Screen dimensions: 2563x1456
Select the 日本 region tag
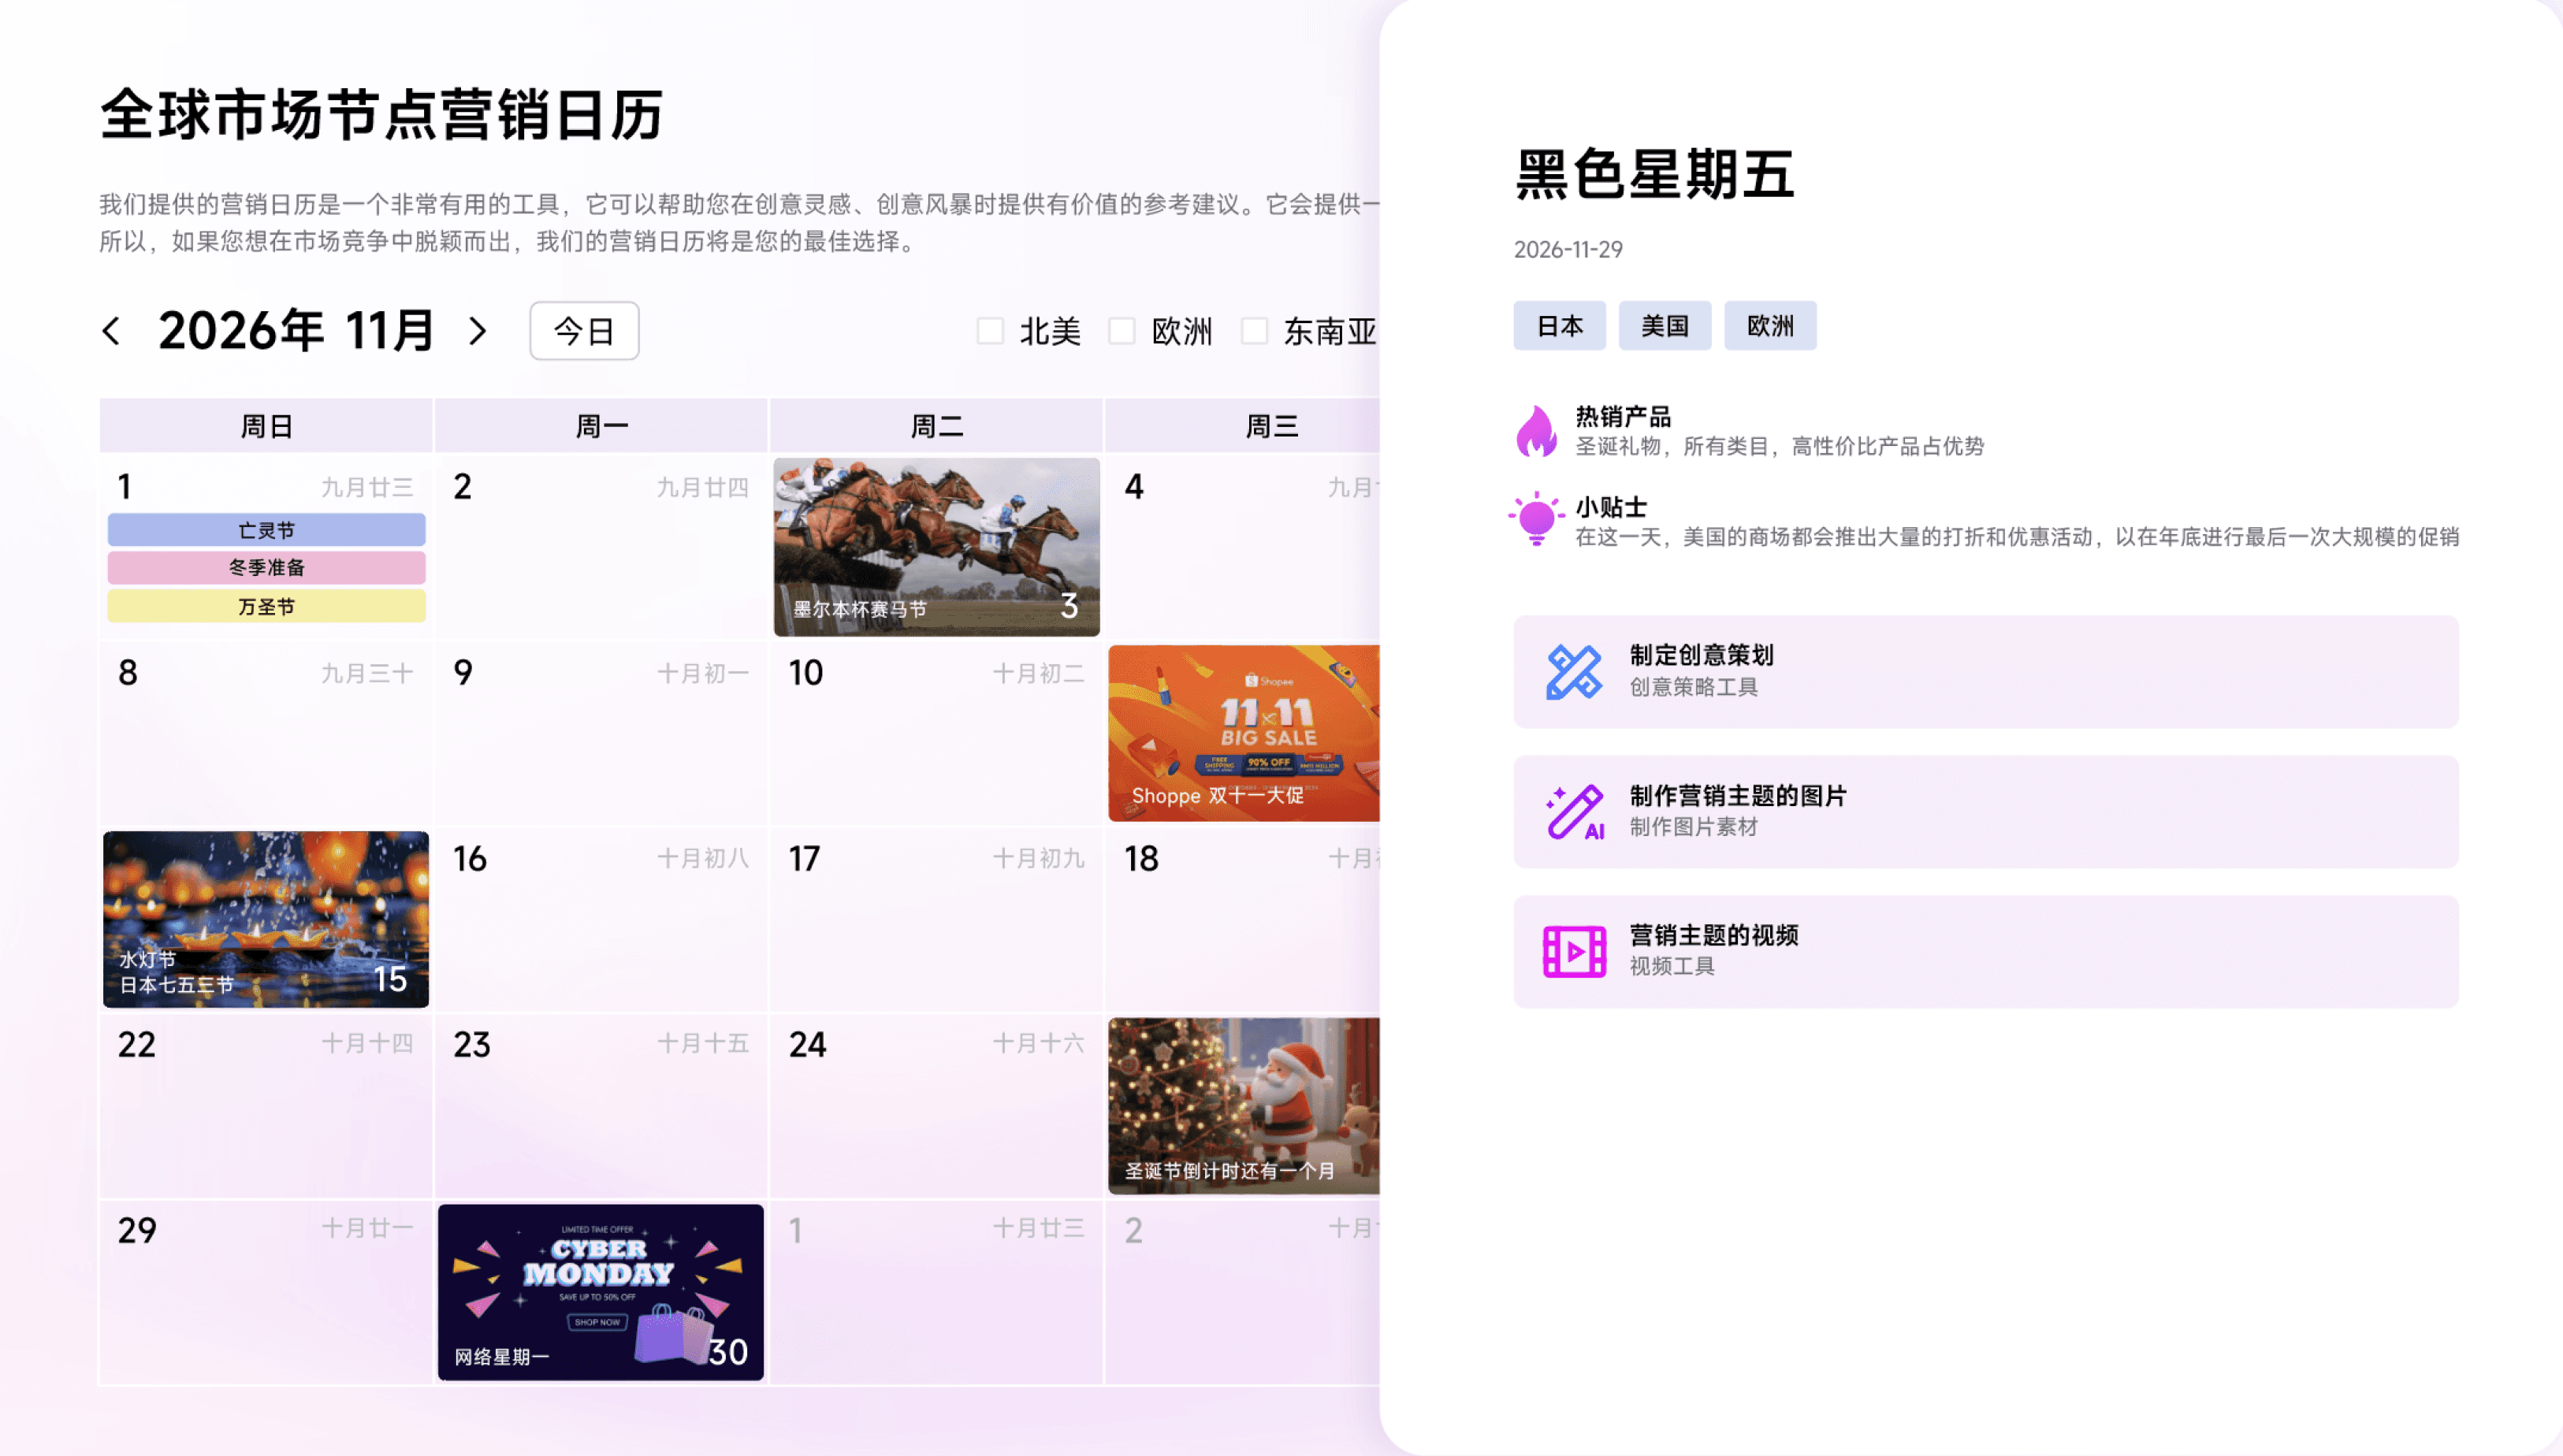coord(1559,326)
